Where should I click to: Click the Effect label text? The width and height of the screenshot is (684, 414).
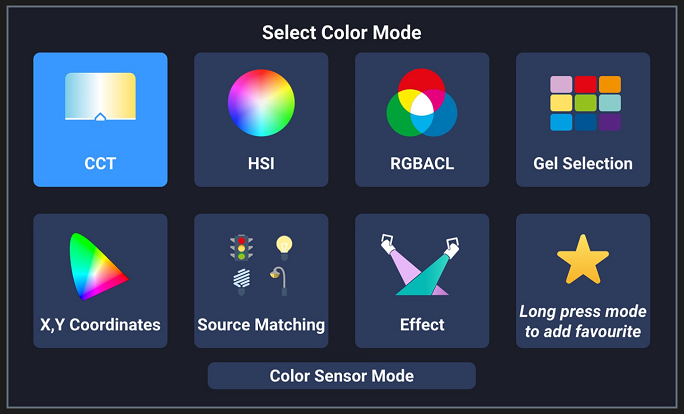pyautogui.click(x=422, y=325)
